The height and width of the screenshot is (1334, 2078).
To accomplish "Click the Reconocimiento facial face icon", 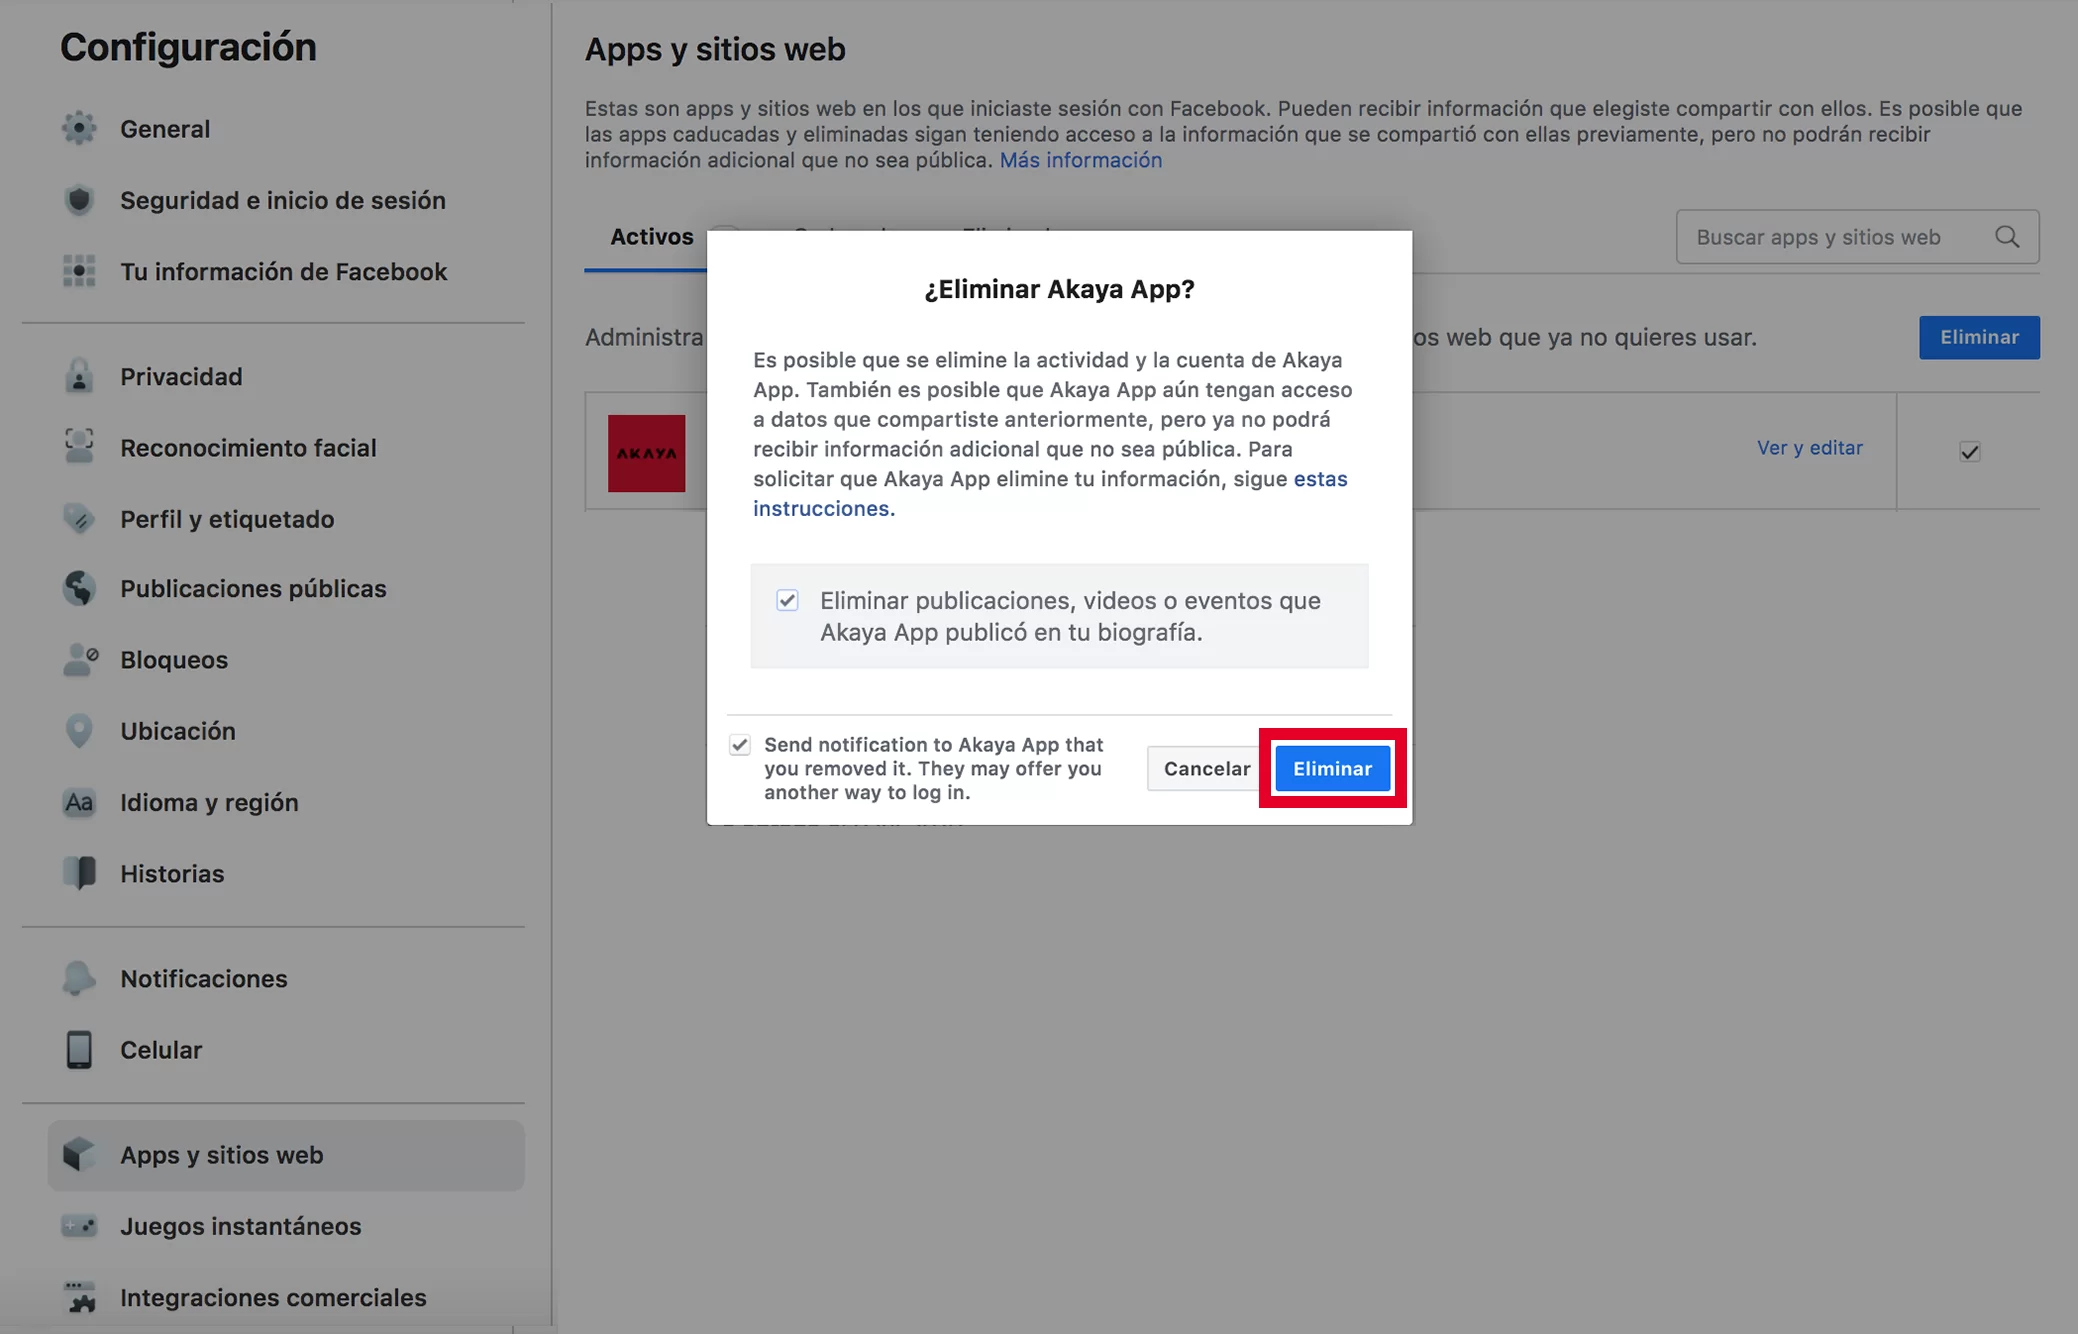I will pyautogui.click(x=79, y=447).
